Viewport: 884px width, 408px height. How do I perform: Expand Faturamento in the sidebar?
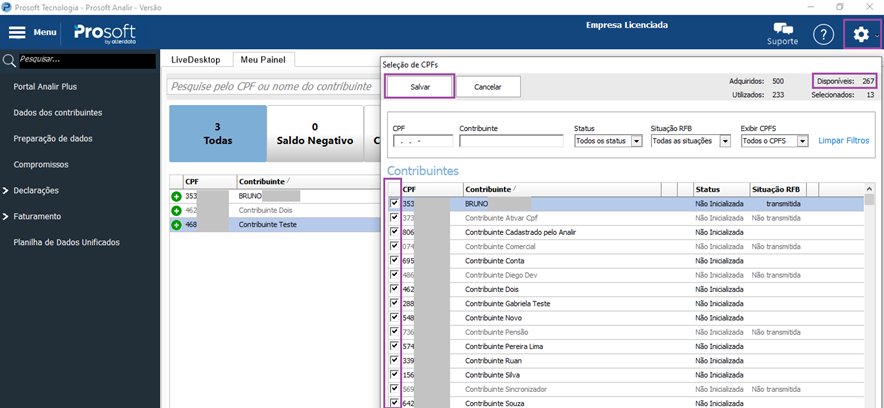6,216
